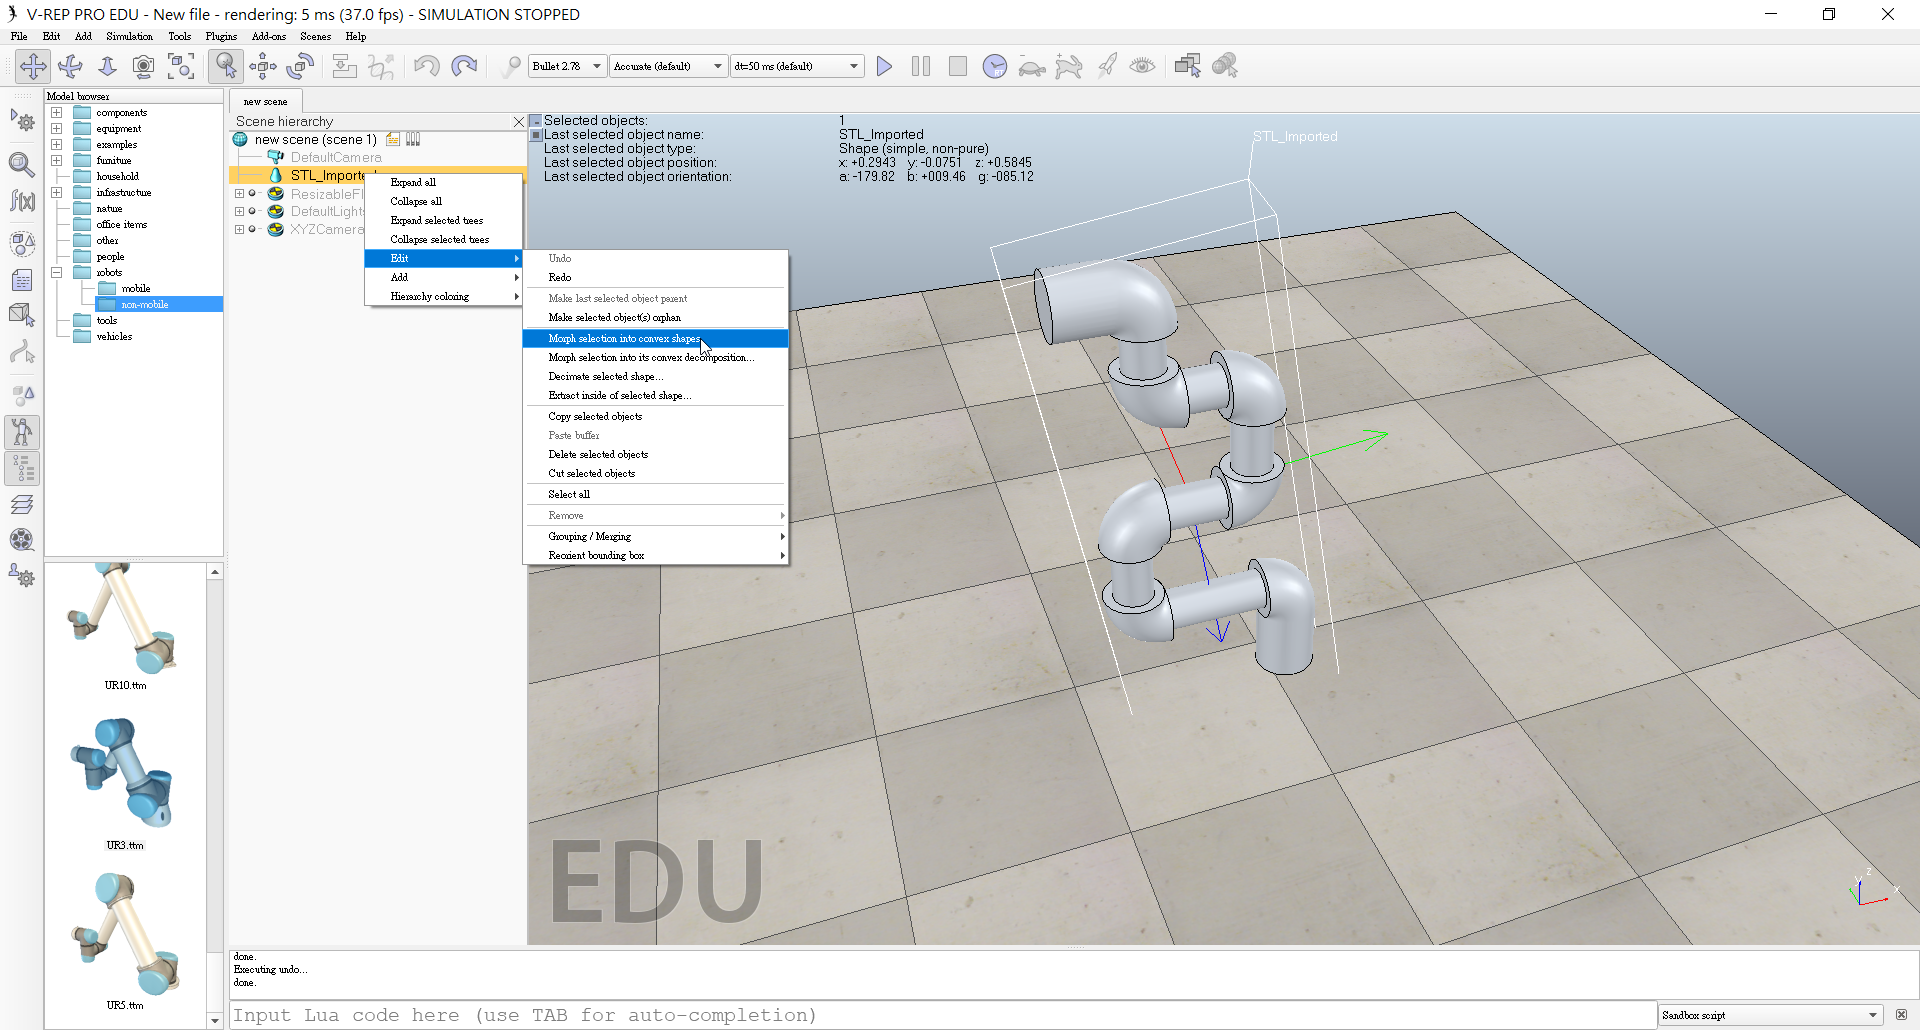The width and height of the screenshot is (1920, 1030).
Task: Toggle visualization eye icon
Action: pyautogui.click(x=1143, y=66)
